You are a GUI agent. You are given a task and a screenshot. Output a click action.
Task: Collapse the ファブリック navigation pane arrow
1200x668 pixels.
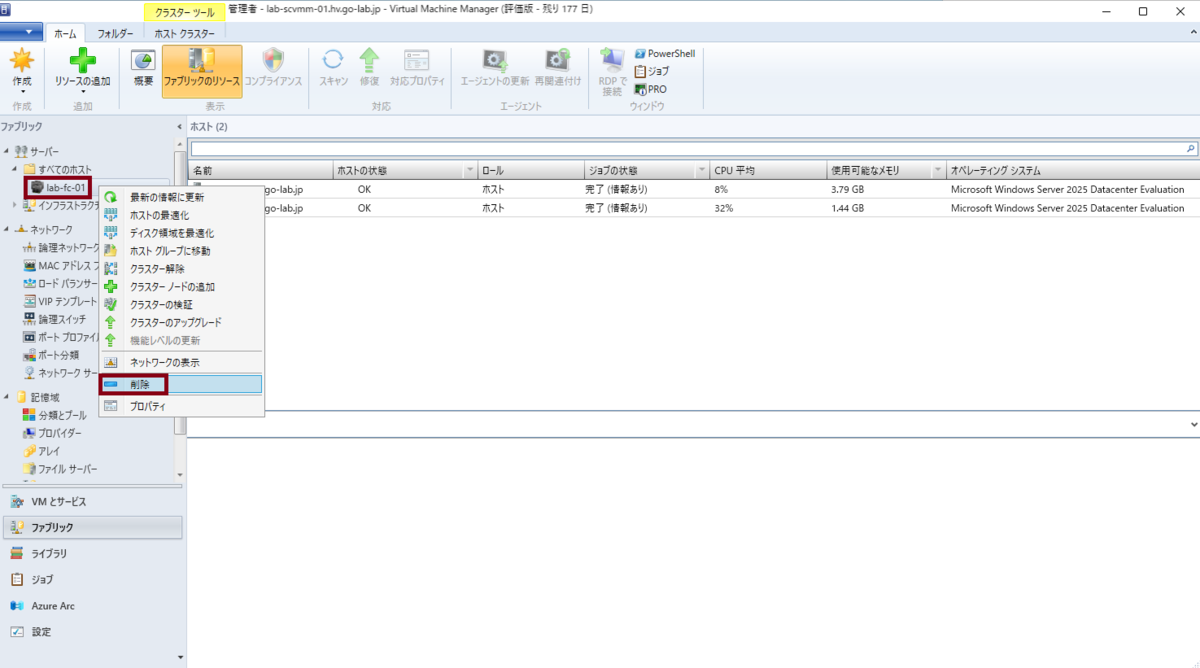pyautogui.click(x=180, y=127)
